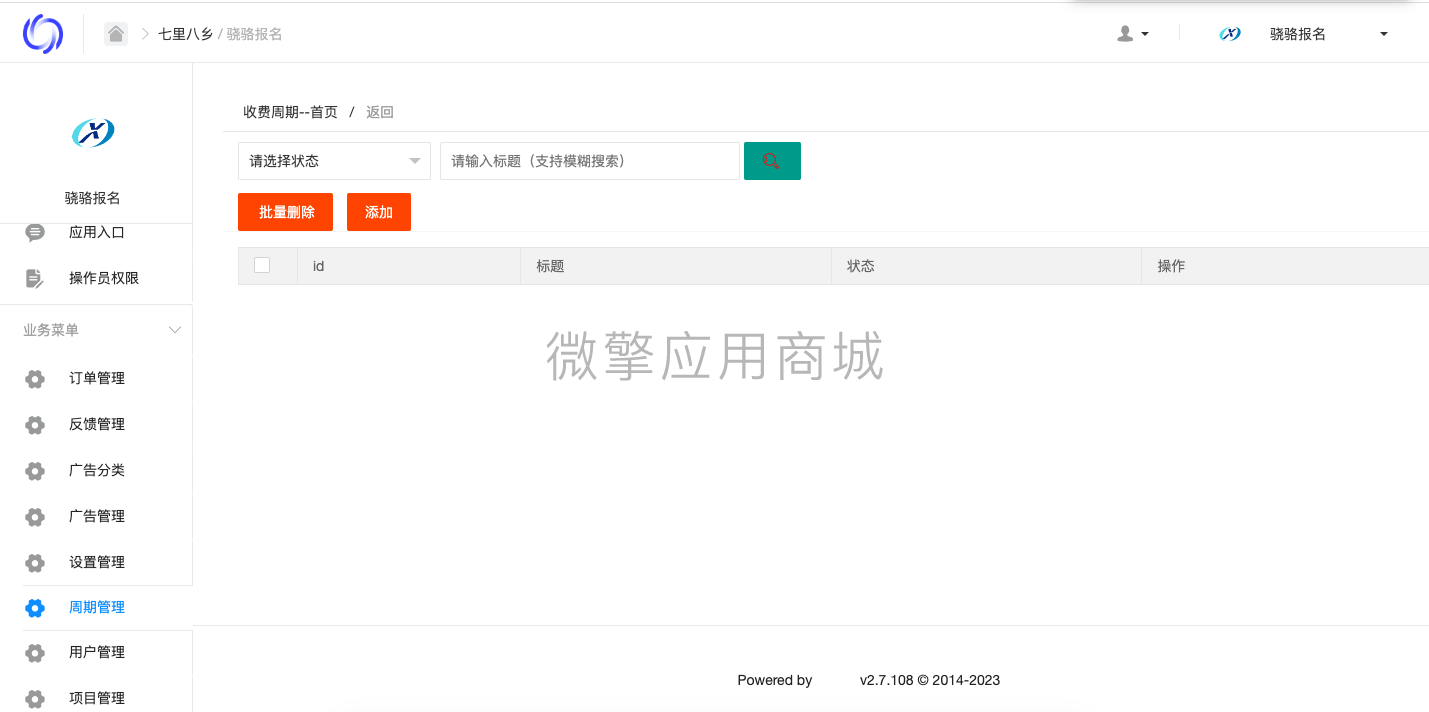The width and height of the screenshot is (1429, 712).
Task: Go to 反馈管理 menu item
Action: tap(97, 424)
